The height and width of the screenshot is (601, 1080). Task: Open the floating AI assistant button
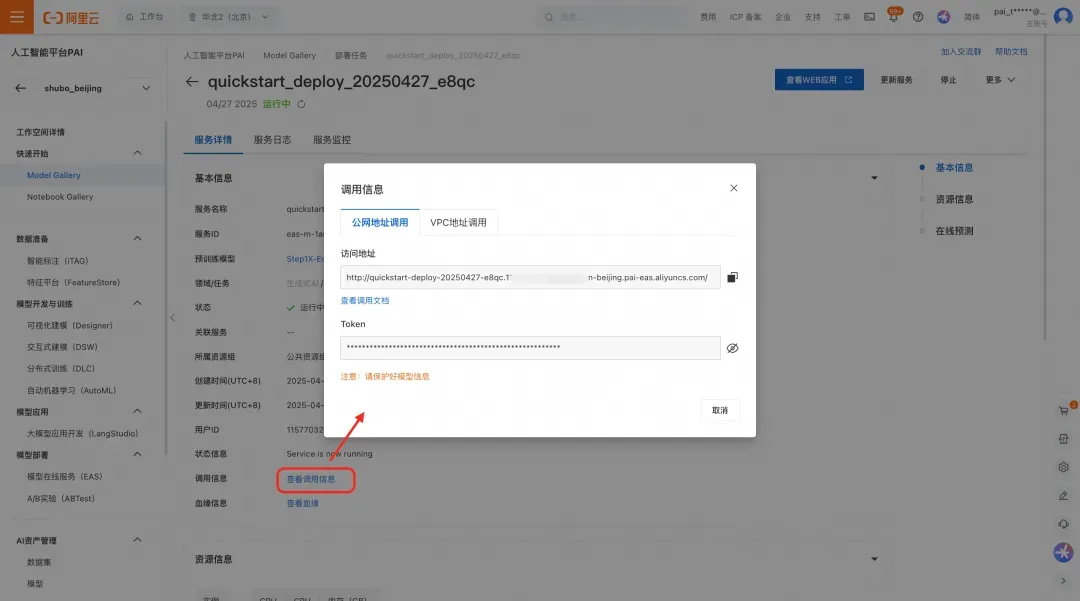click(1063, 552)
